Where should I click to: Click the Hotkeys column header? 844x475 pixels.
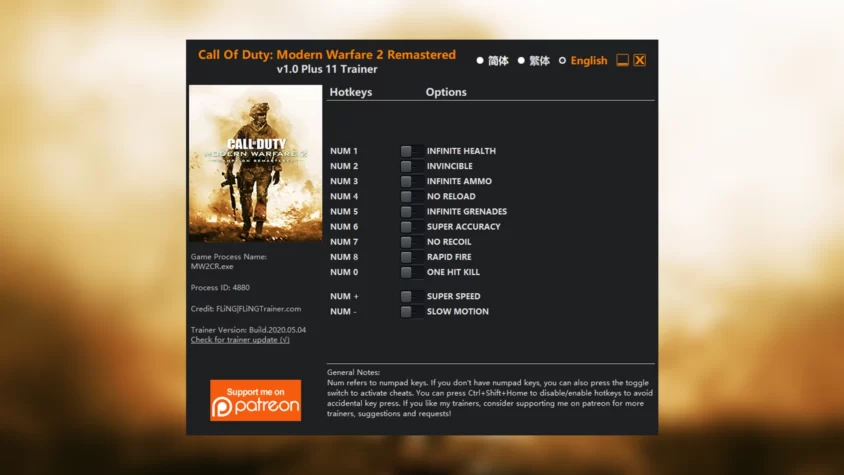point(351,92)
